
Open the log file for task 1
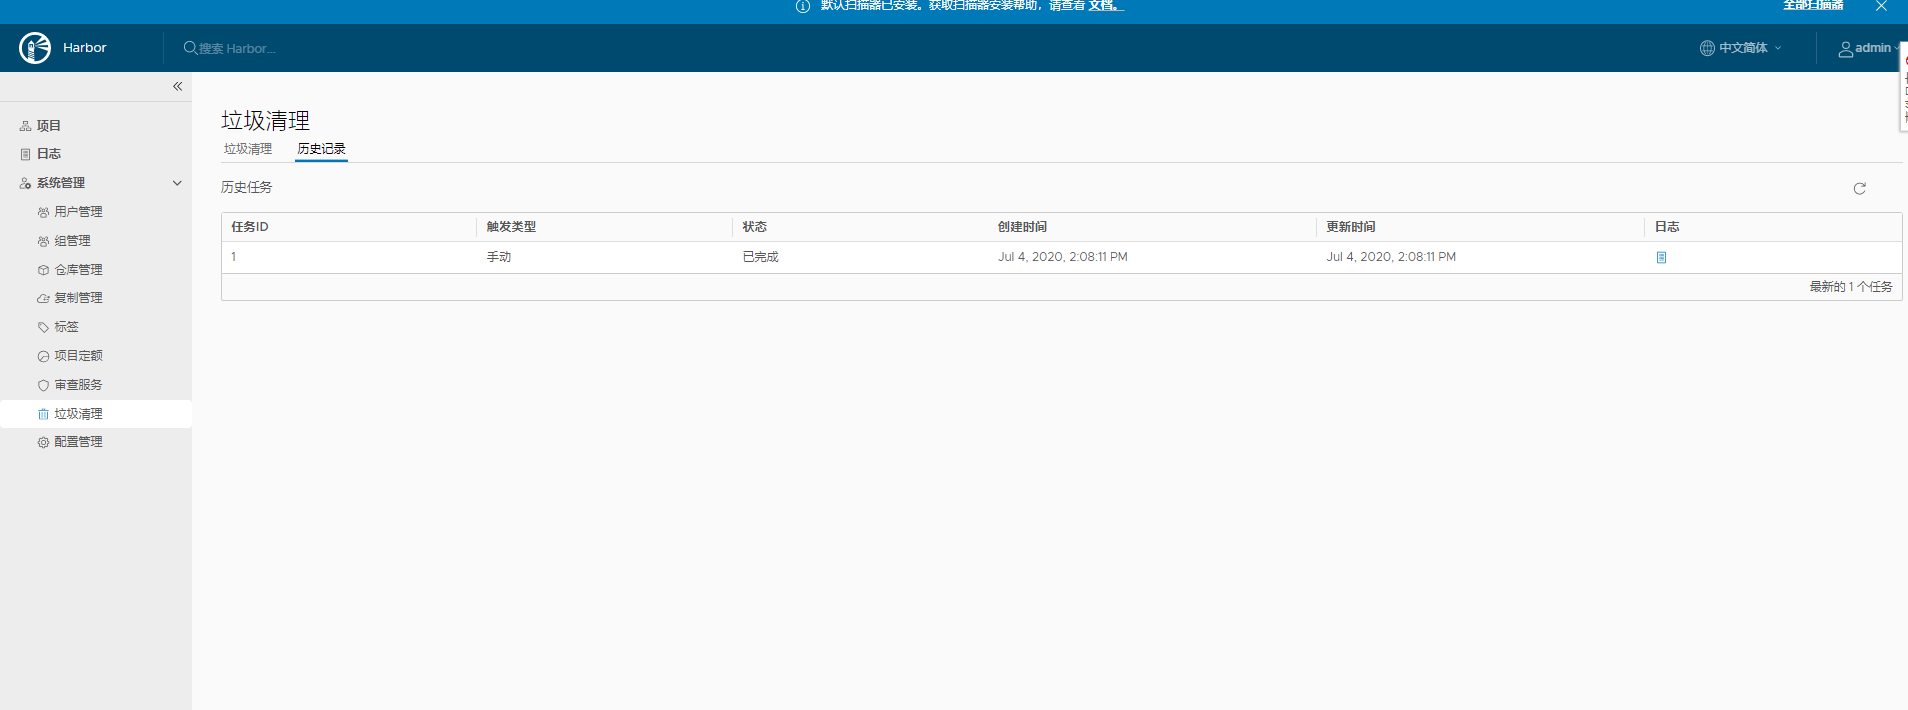[x=1661, y=257]
